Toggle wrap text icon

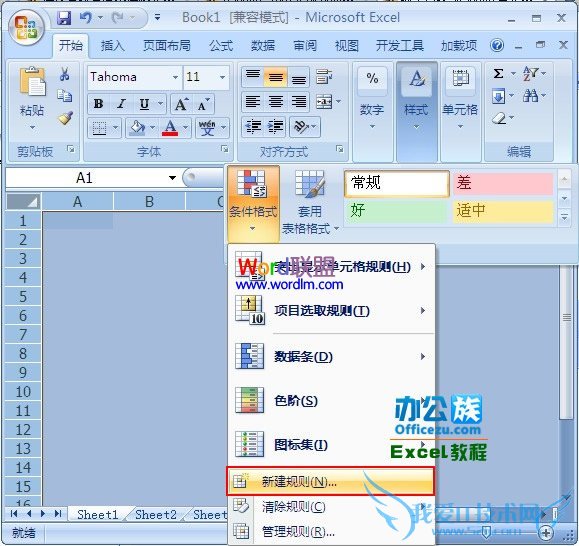[x=324, y=76]
